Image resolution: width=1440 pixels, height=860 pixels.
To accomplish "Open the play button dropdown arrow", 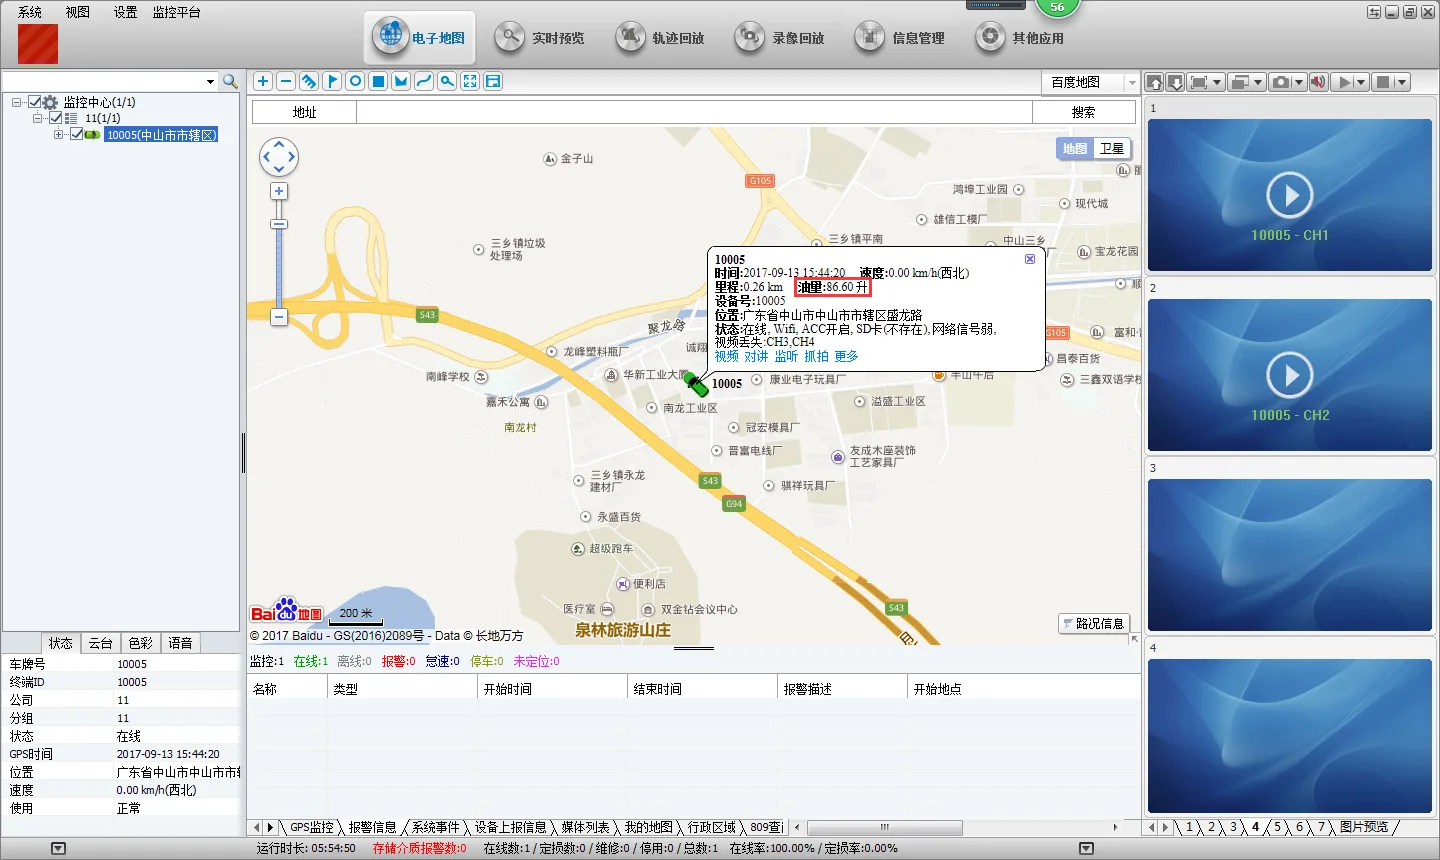I will 1361,82.
